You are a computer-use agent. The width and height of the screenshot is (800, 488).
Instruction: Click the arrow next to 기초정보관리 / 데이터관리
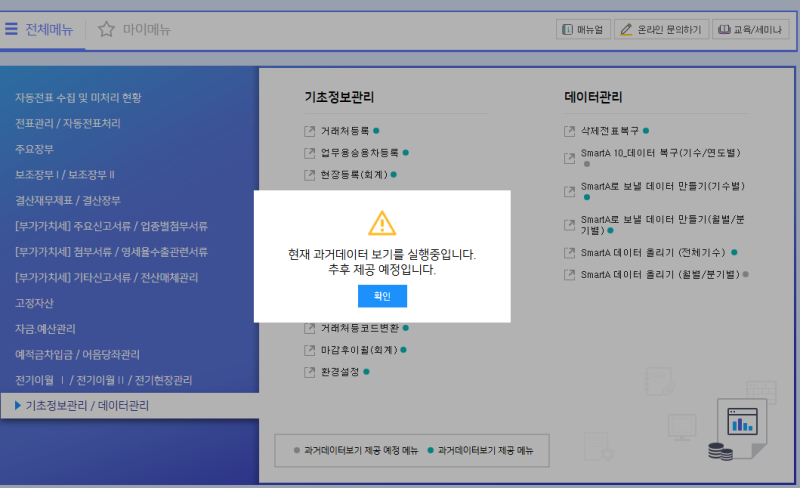tap(18, 405)
